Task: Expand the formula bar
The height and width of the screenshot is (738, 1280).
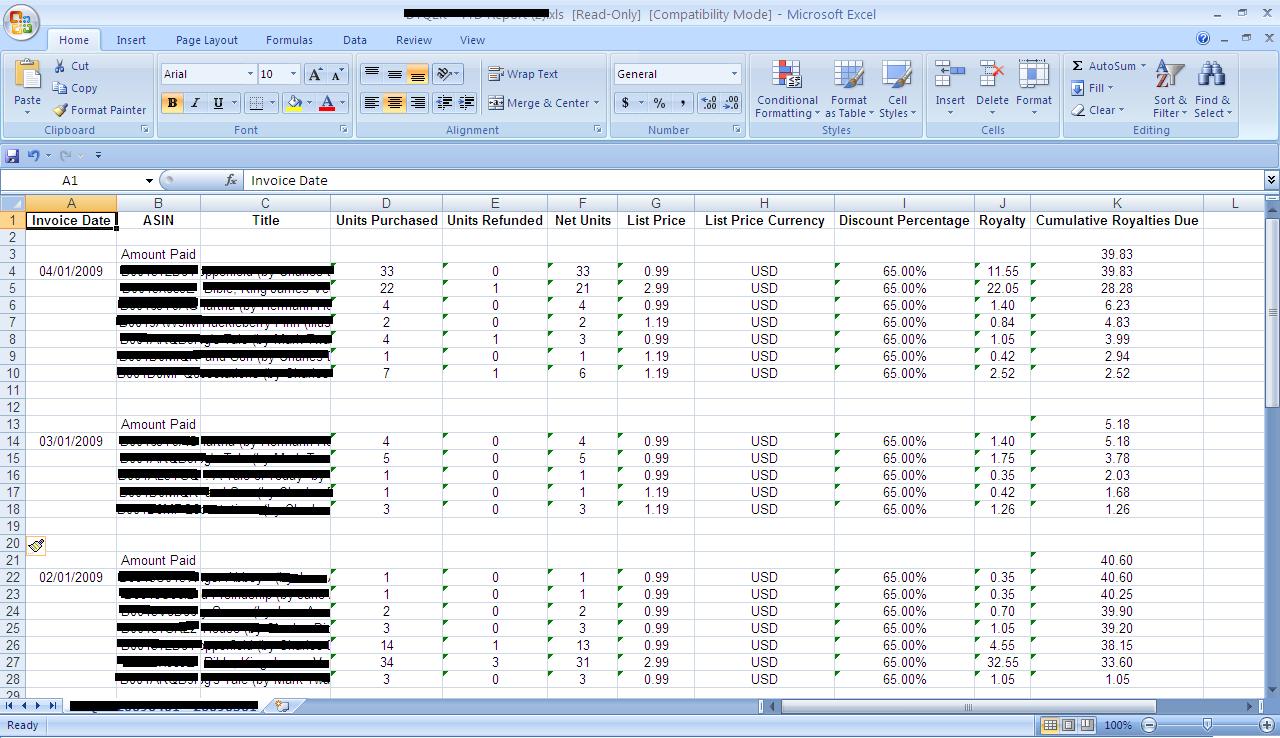Action: tap(1271, 181)
